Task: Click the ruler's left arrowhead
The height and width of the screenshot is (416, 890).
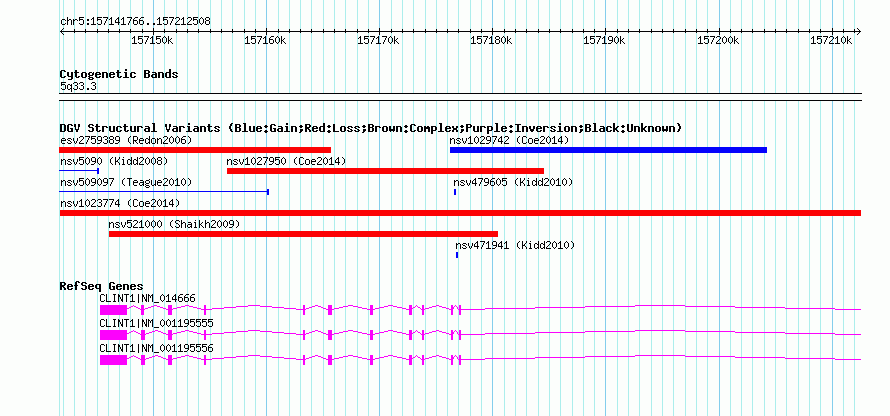Action: click(62, 32)
